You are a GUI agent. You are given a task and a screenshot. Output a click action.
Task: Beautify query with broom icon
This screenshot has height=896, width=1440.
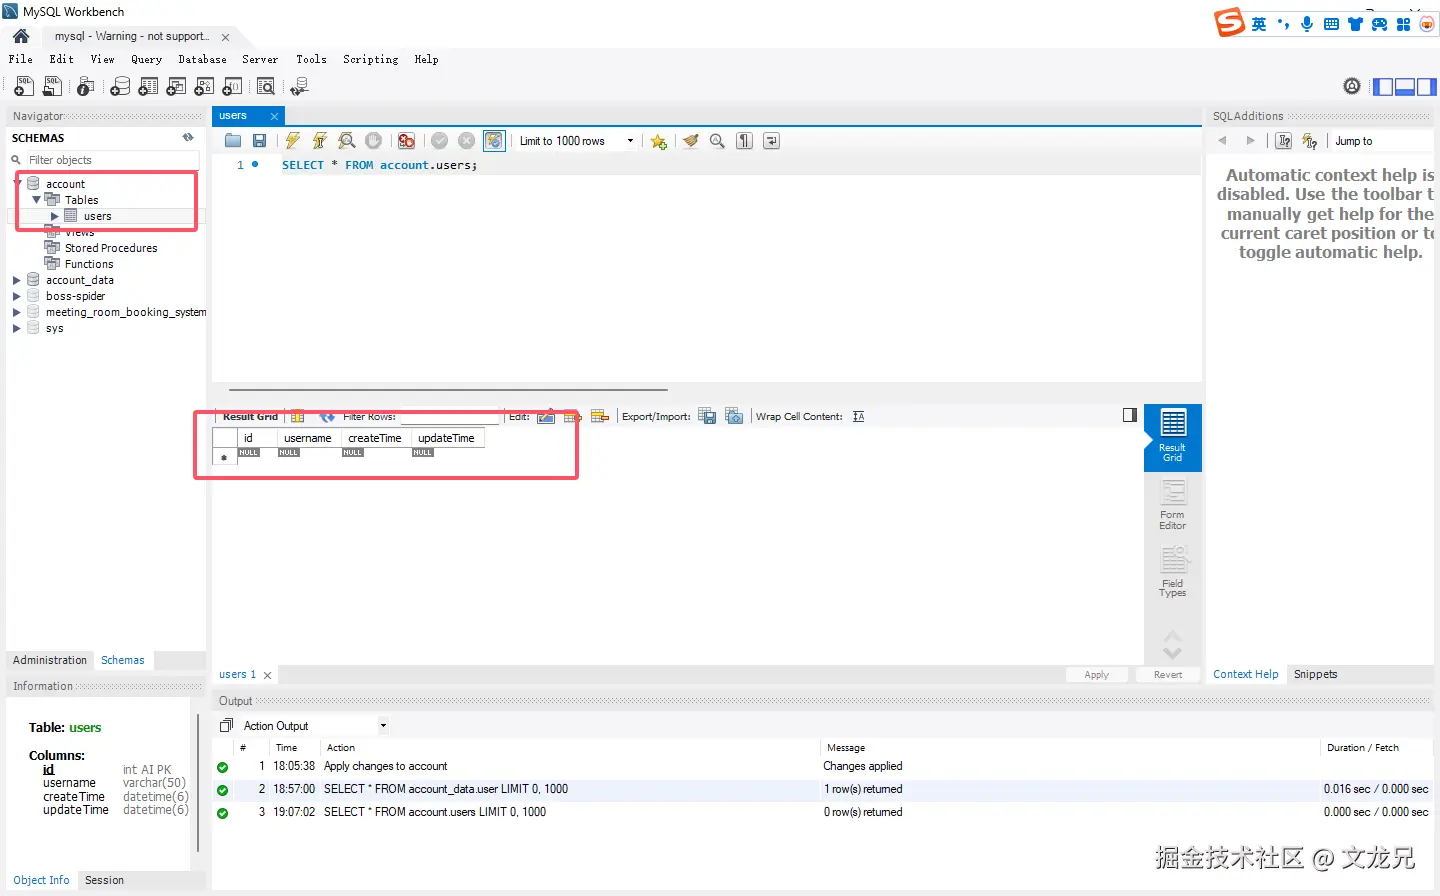(x=690, y=141)
